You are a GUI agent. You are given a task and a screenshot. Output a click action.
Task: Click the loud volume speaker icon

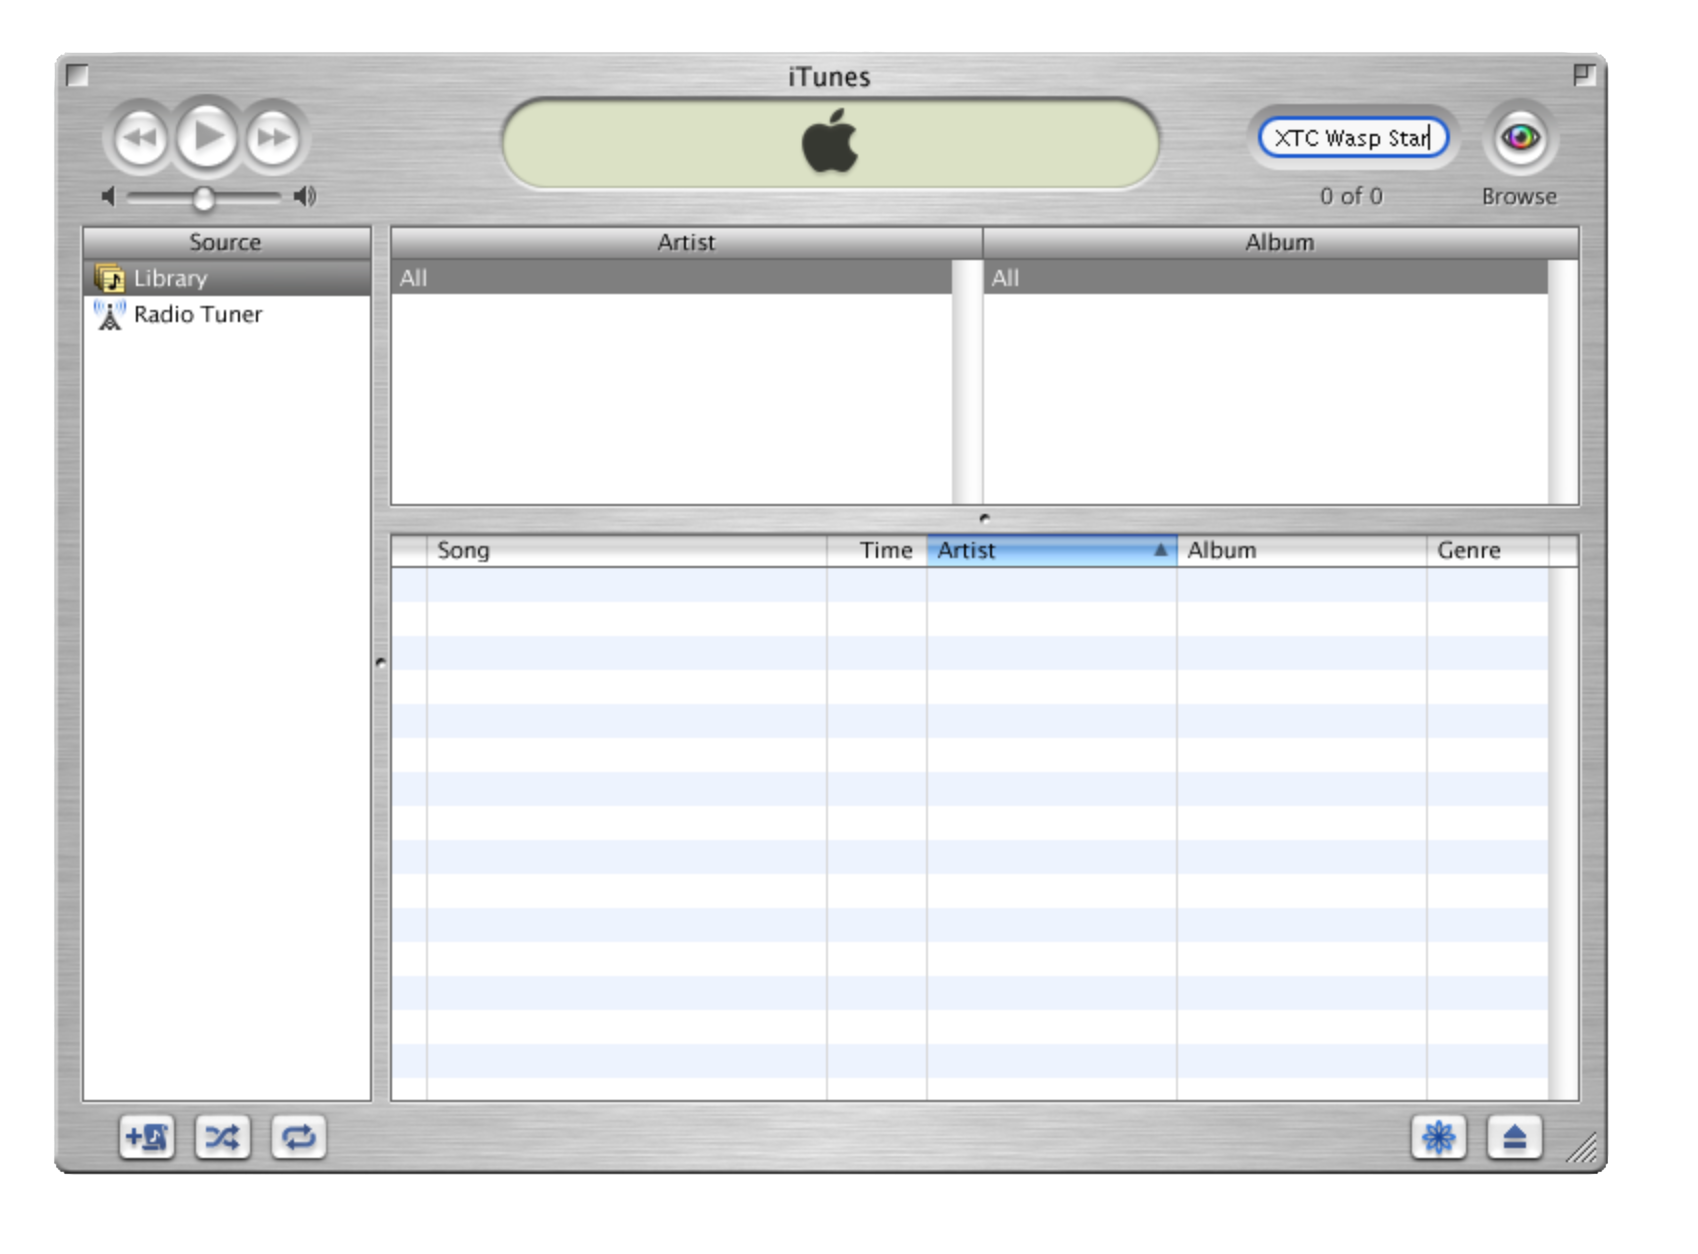coord(305,197)
